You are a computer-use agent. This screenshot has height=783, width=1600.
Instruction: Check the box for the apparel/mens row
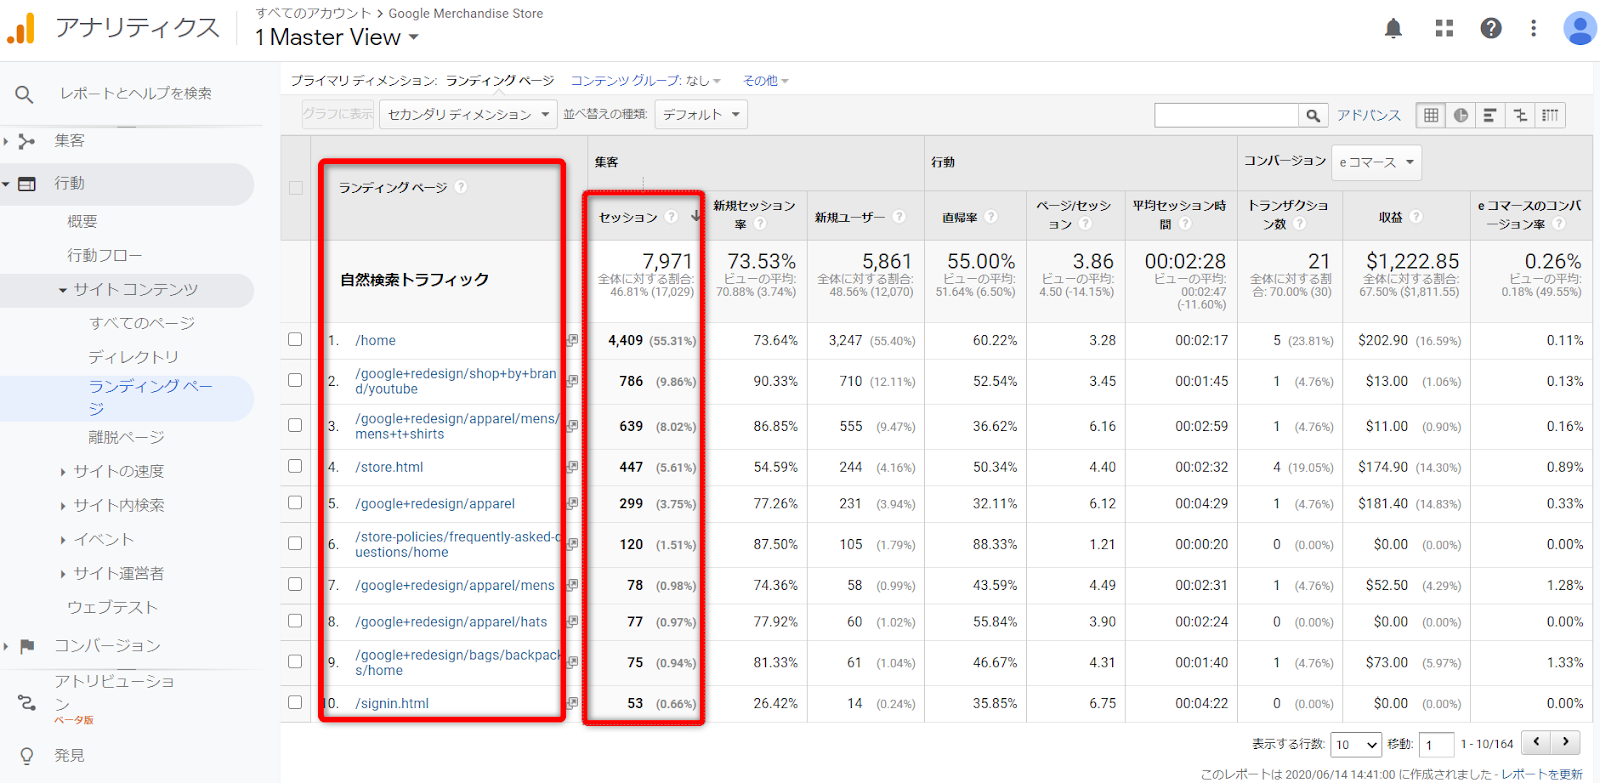295,584
